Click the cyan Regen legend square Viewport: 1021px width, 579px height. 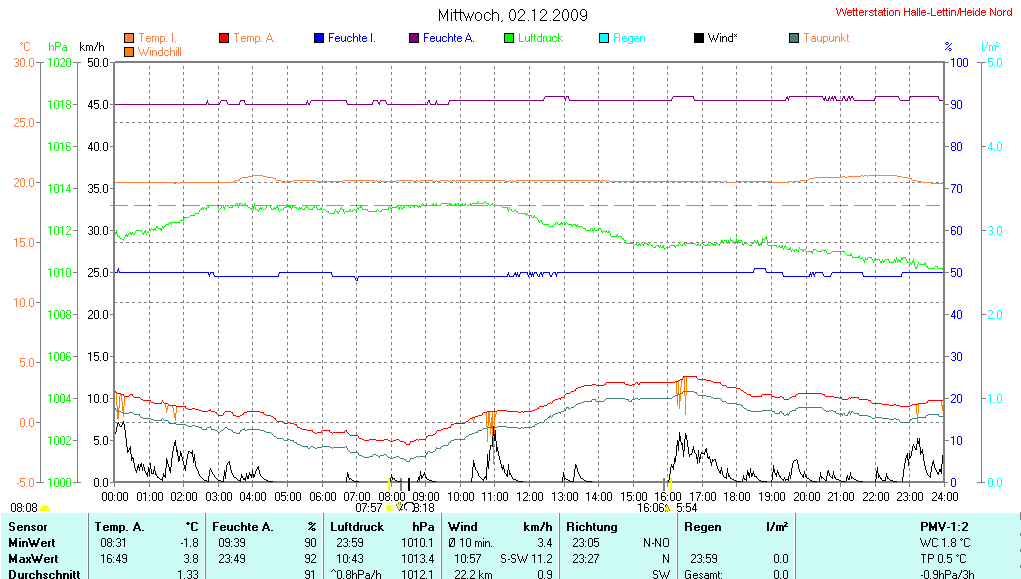tap(604, 38)
